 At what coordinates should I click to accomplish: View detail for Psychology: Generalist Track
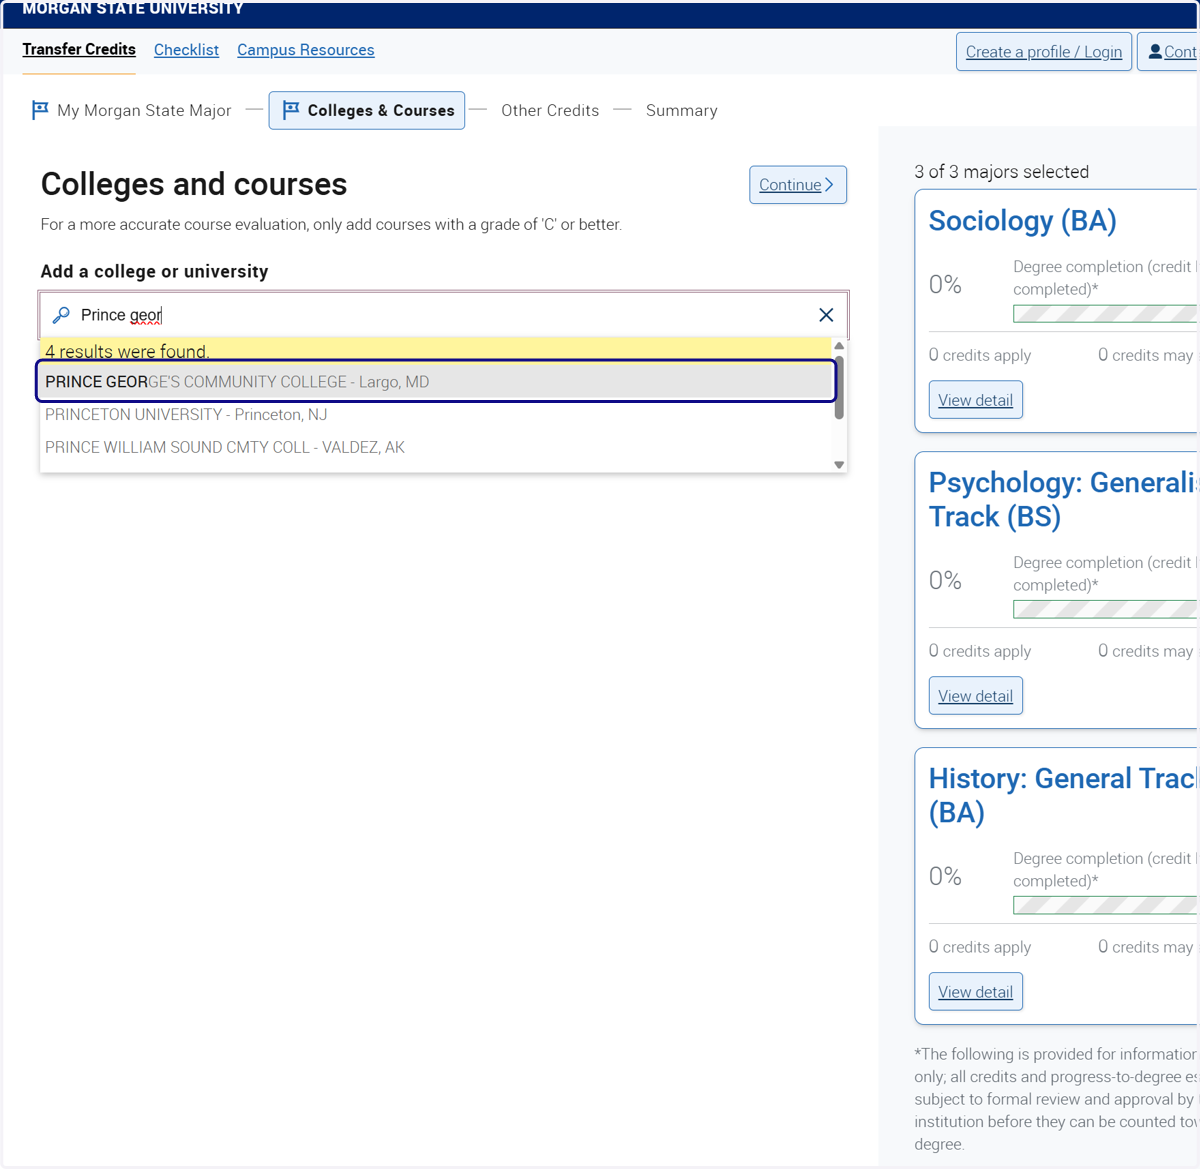tap(976, 696)
